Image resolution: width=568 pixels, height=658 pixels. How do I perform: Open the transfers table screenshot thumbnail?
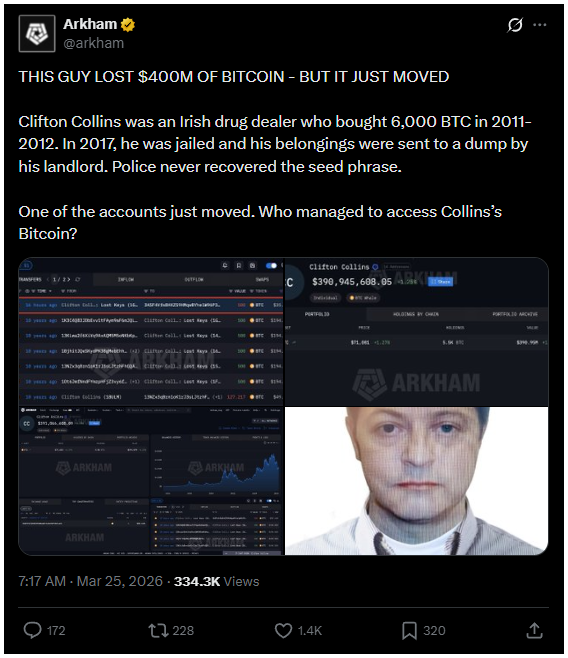151,332
